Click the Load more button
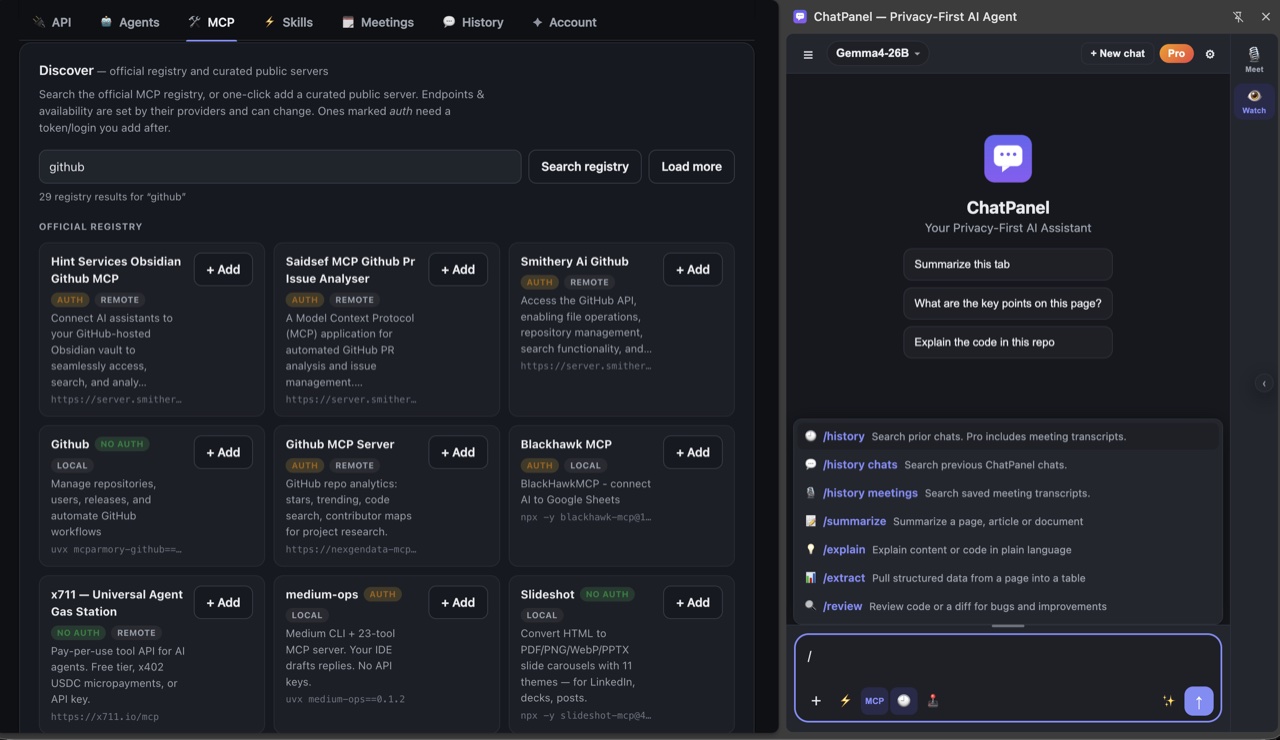The width and height of the screenshot is (1280, 740). [x=692, y=167]
